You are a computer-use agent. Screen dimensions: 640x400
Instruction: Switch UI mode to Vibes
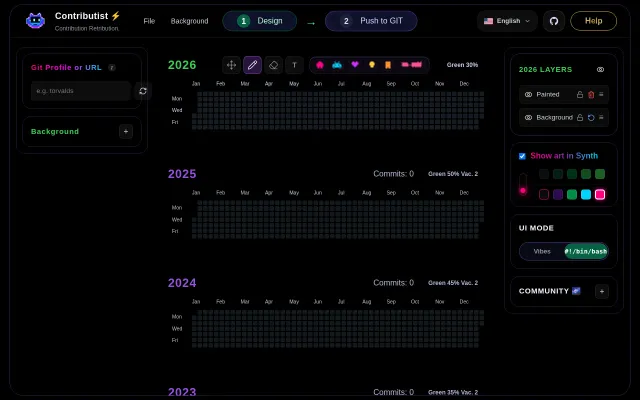point(542,251)
